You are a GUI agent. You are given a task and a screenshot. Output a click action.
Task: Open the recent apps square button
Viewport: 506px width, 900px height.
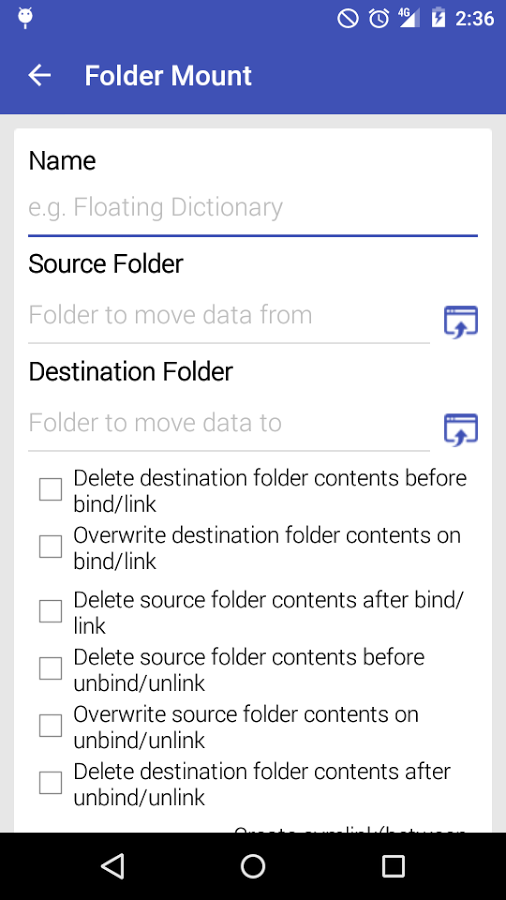pos(394,866)
